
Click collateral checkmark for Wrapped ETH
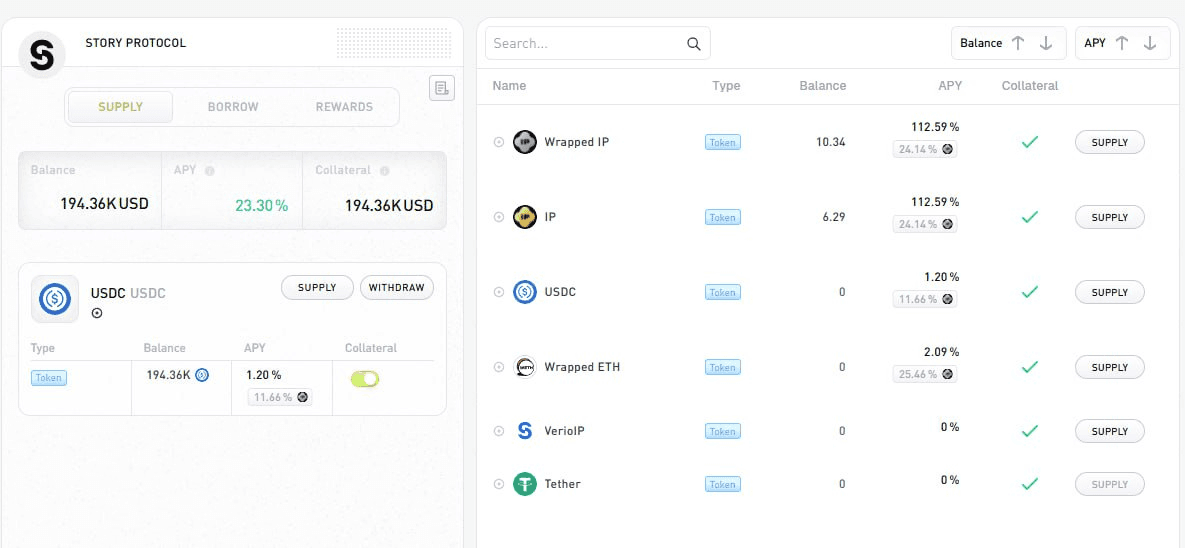click(1029, 367)
